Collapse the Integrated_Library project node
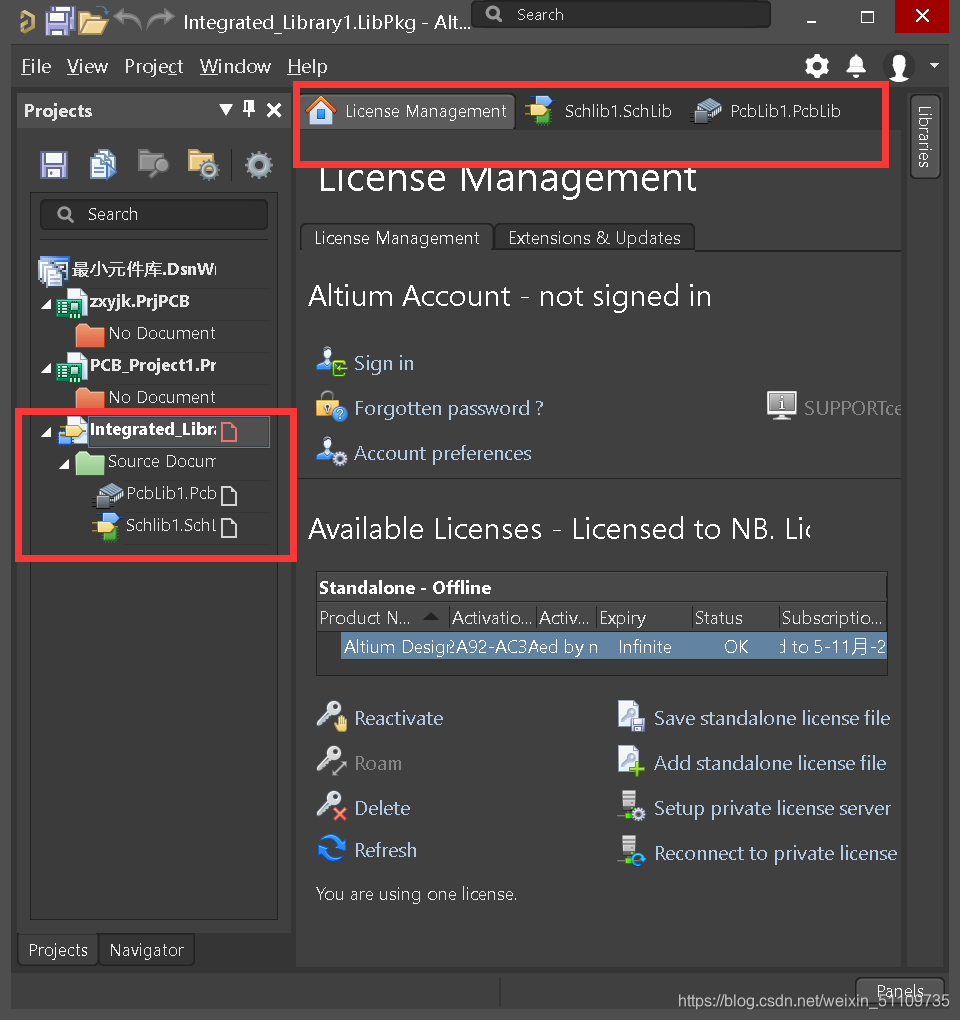 pyautogui.click(x=46, y=432)
